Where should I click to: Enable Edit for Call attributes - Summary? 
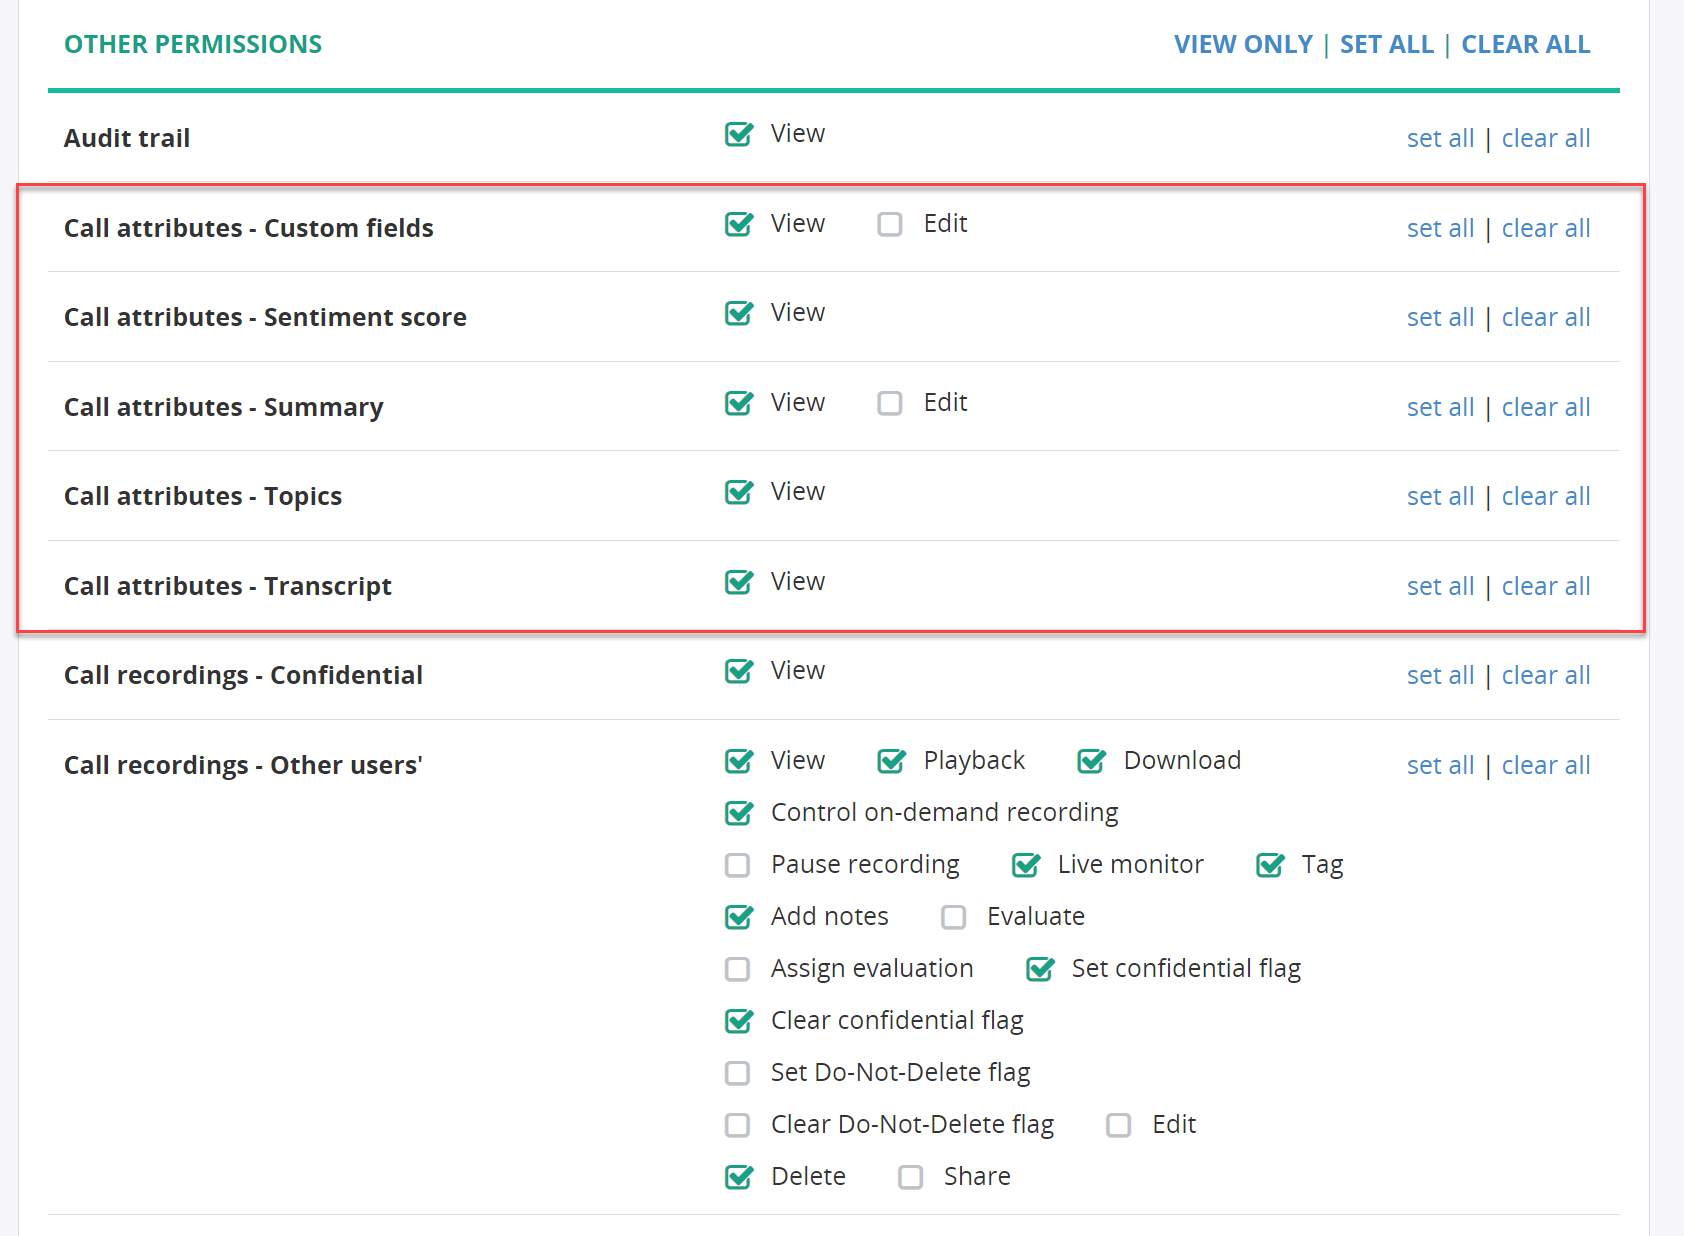(889, 403)
